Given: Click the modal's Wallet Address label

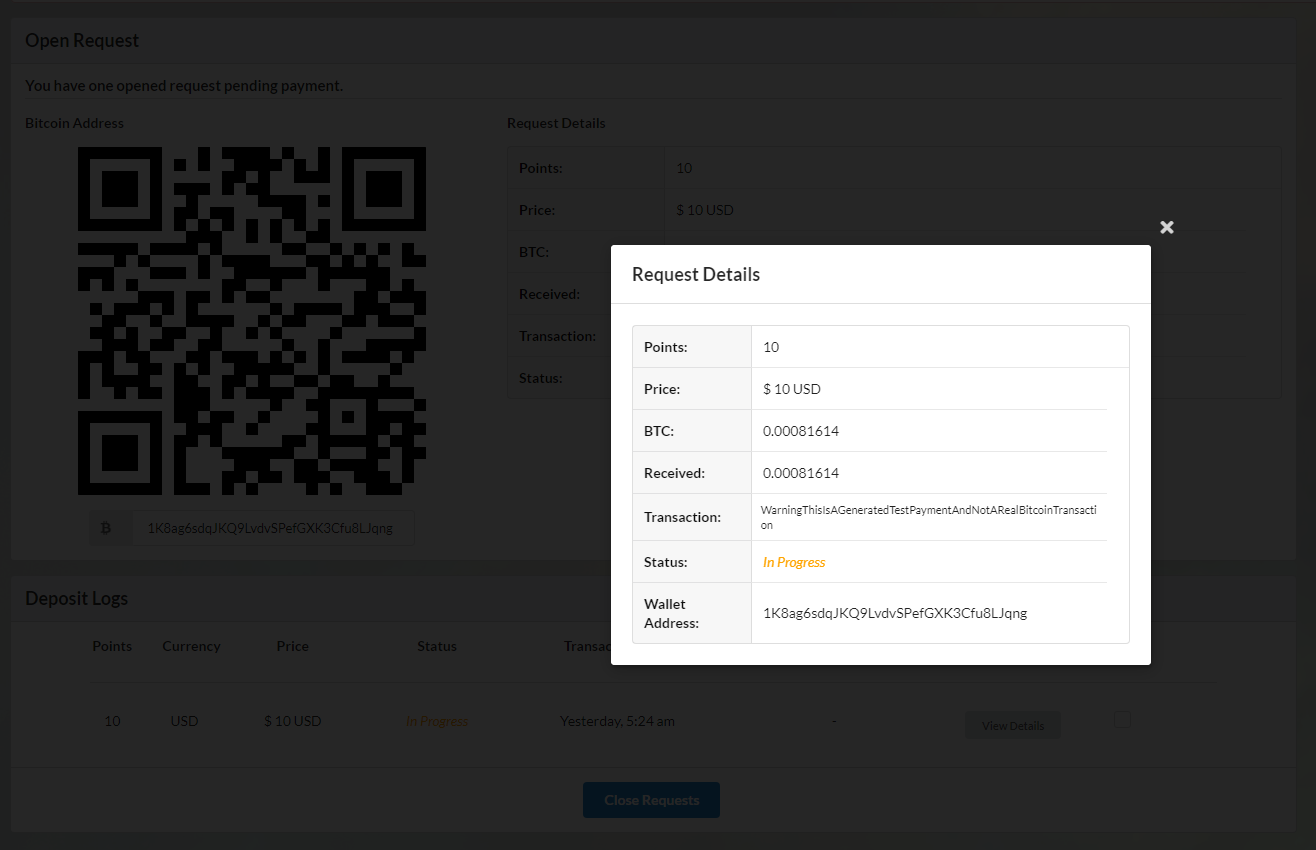Looking at the screenshot, I should pos(673,613).
